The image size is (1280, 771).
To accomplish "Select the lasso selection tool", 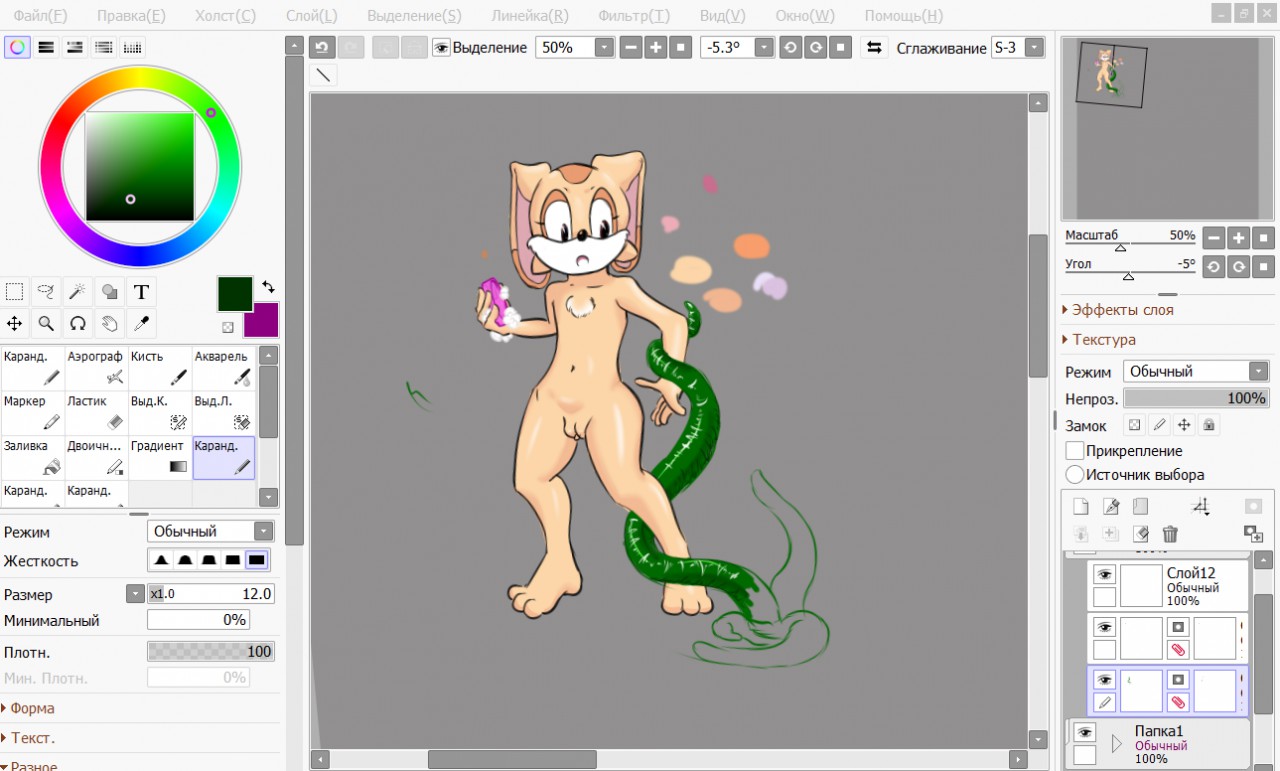I will 46,292.
